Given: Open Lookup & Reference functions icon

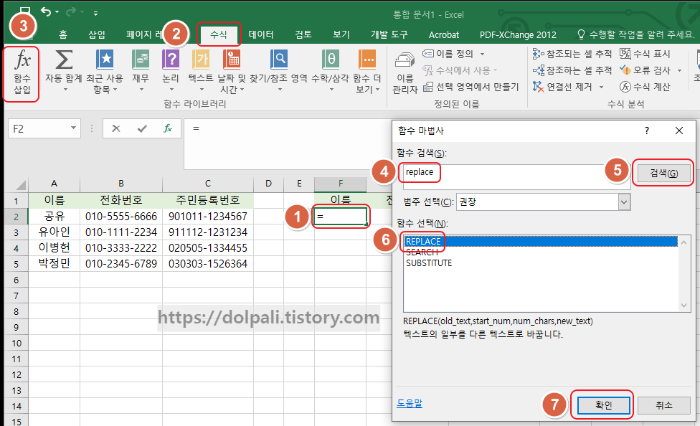Looking at the screenshot, I should click(279, 71).
